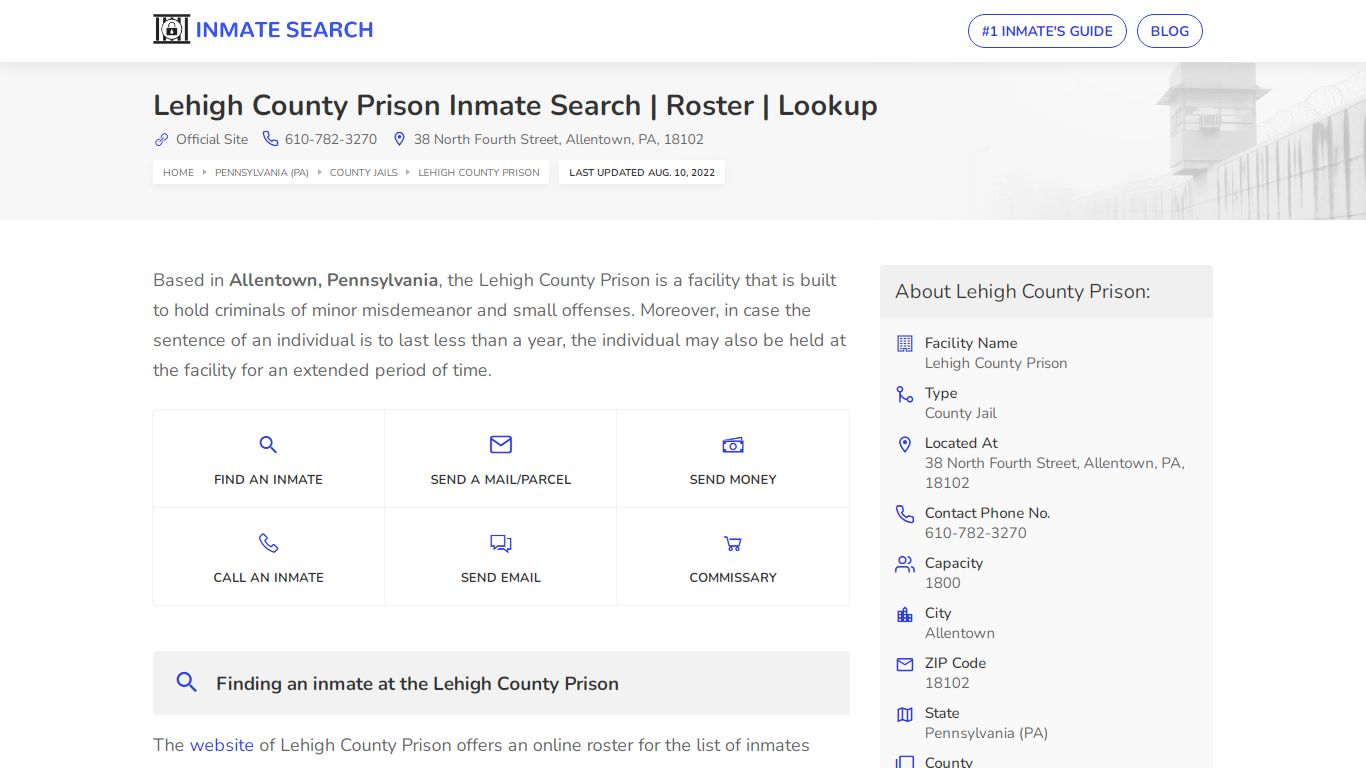Open the SEND MONEY tile
Viewport: 1366px width, 768px height.
[x=733, y=459]
